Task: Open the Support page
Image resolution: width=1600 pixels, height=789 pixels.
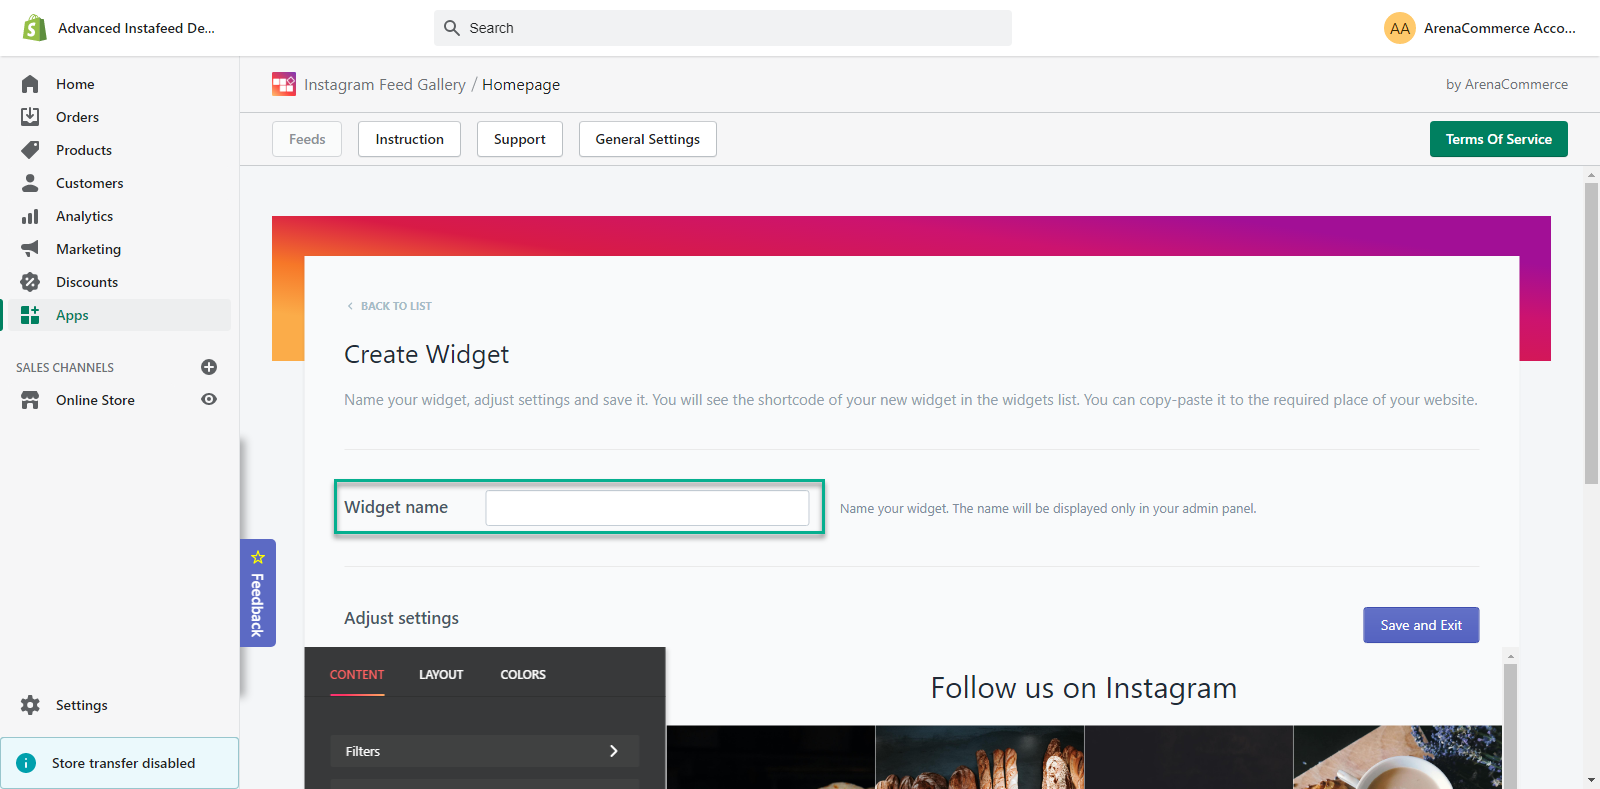Action: [519, 139]
